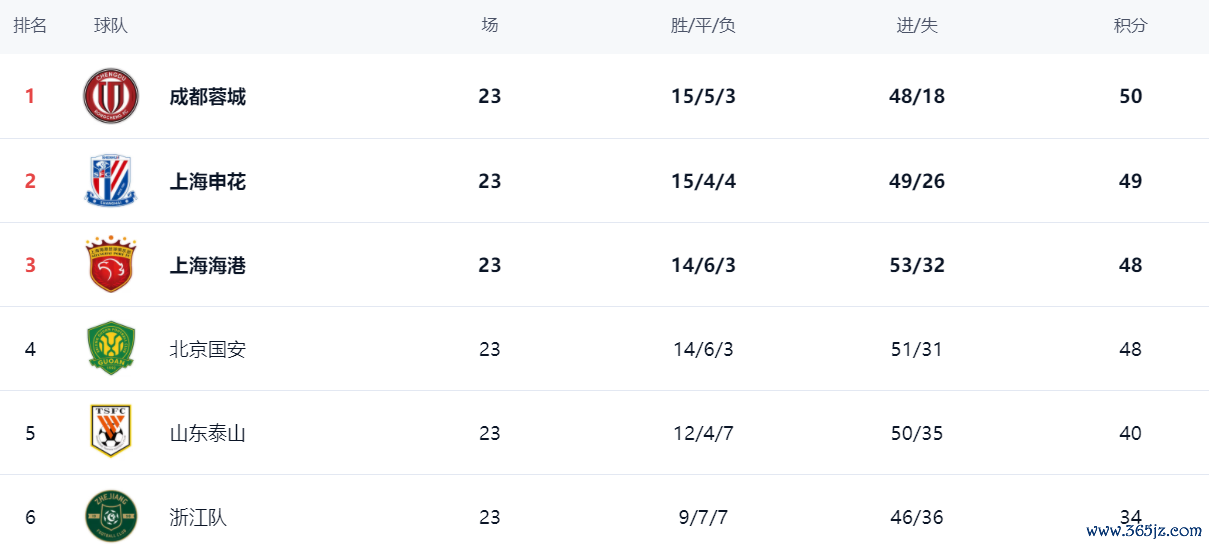Click the 球队 column header
The width and height of the screenshot is (1209, 546).
(x=111, y=26)
